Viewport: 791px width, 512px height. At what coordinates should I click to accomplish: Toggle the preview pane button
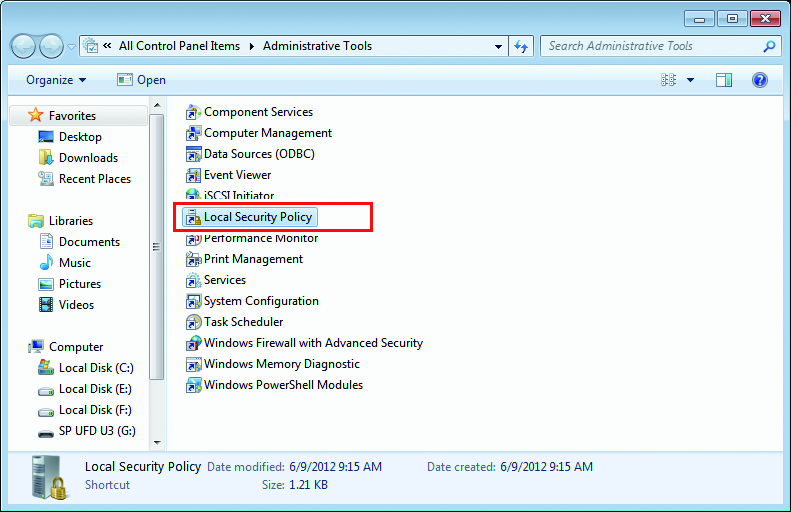[724, 80]
